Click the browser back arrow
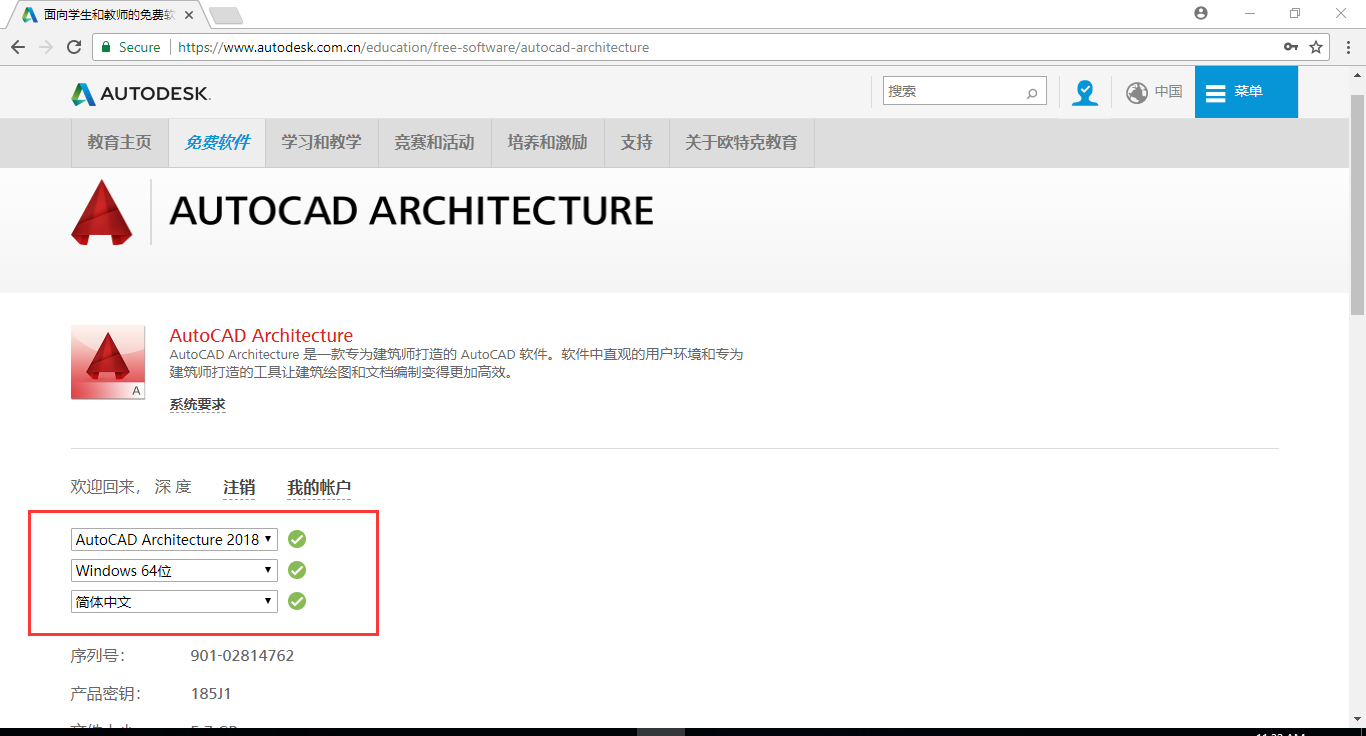 [18, 47]
